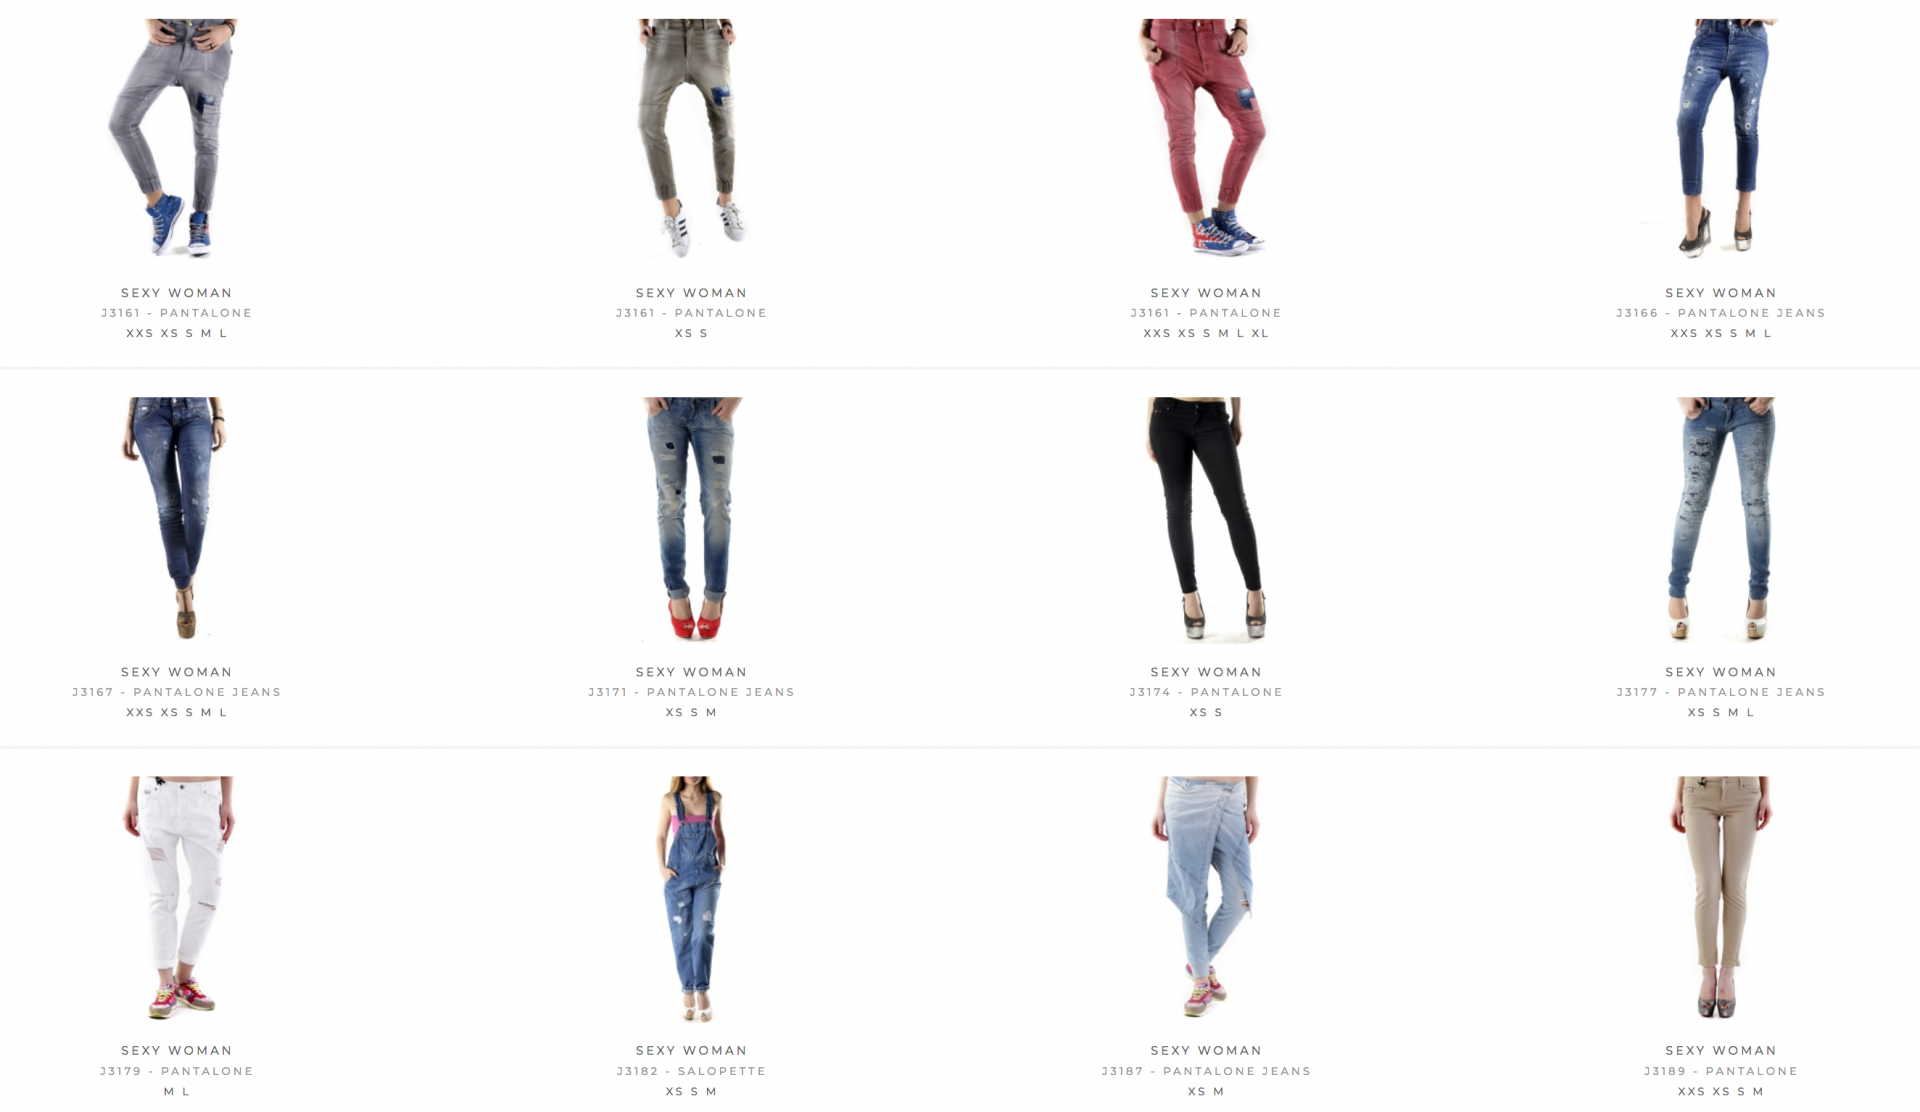1920x1112 pixels.
Task: View the J3166 ripped blue jeans photo
Action: tap(1720, 140)
